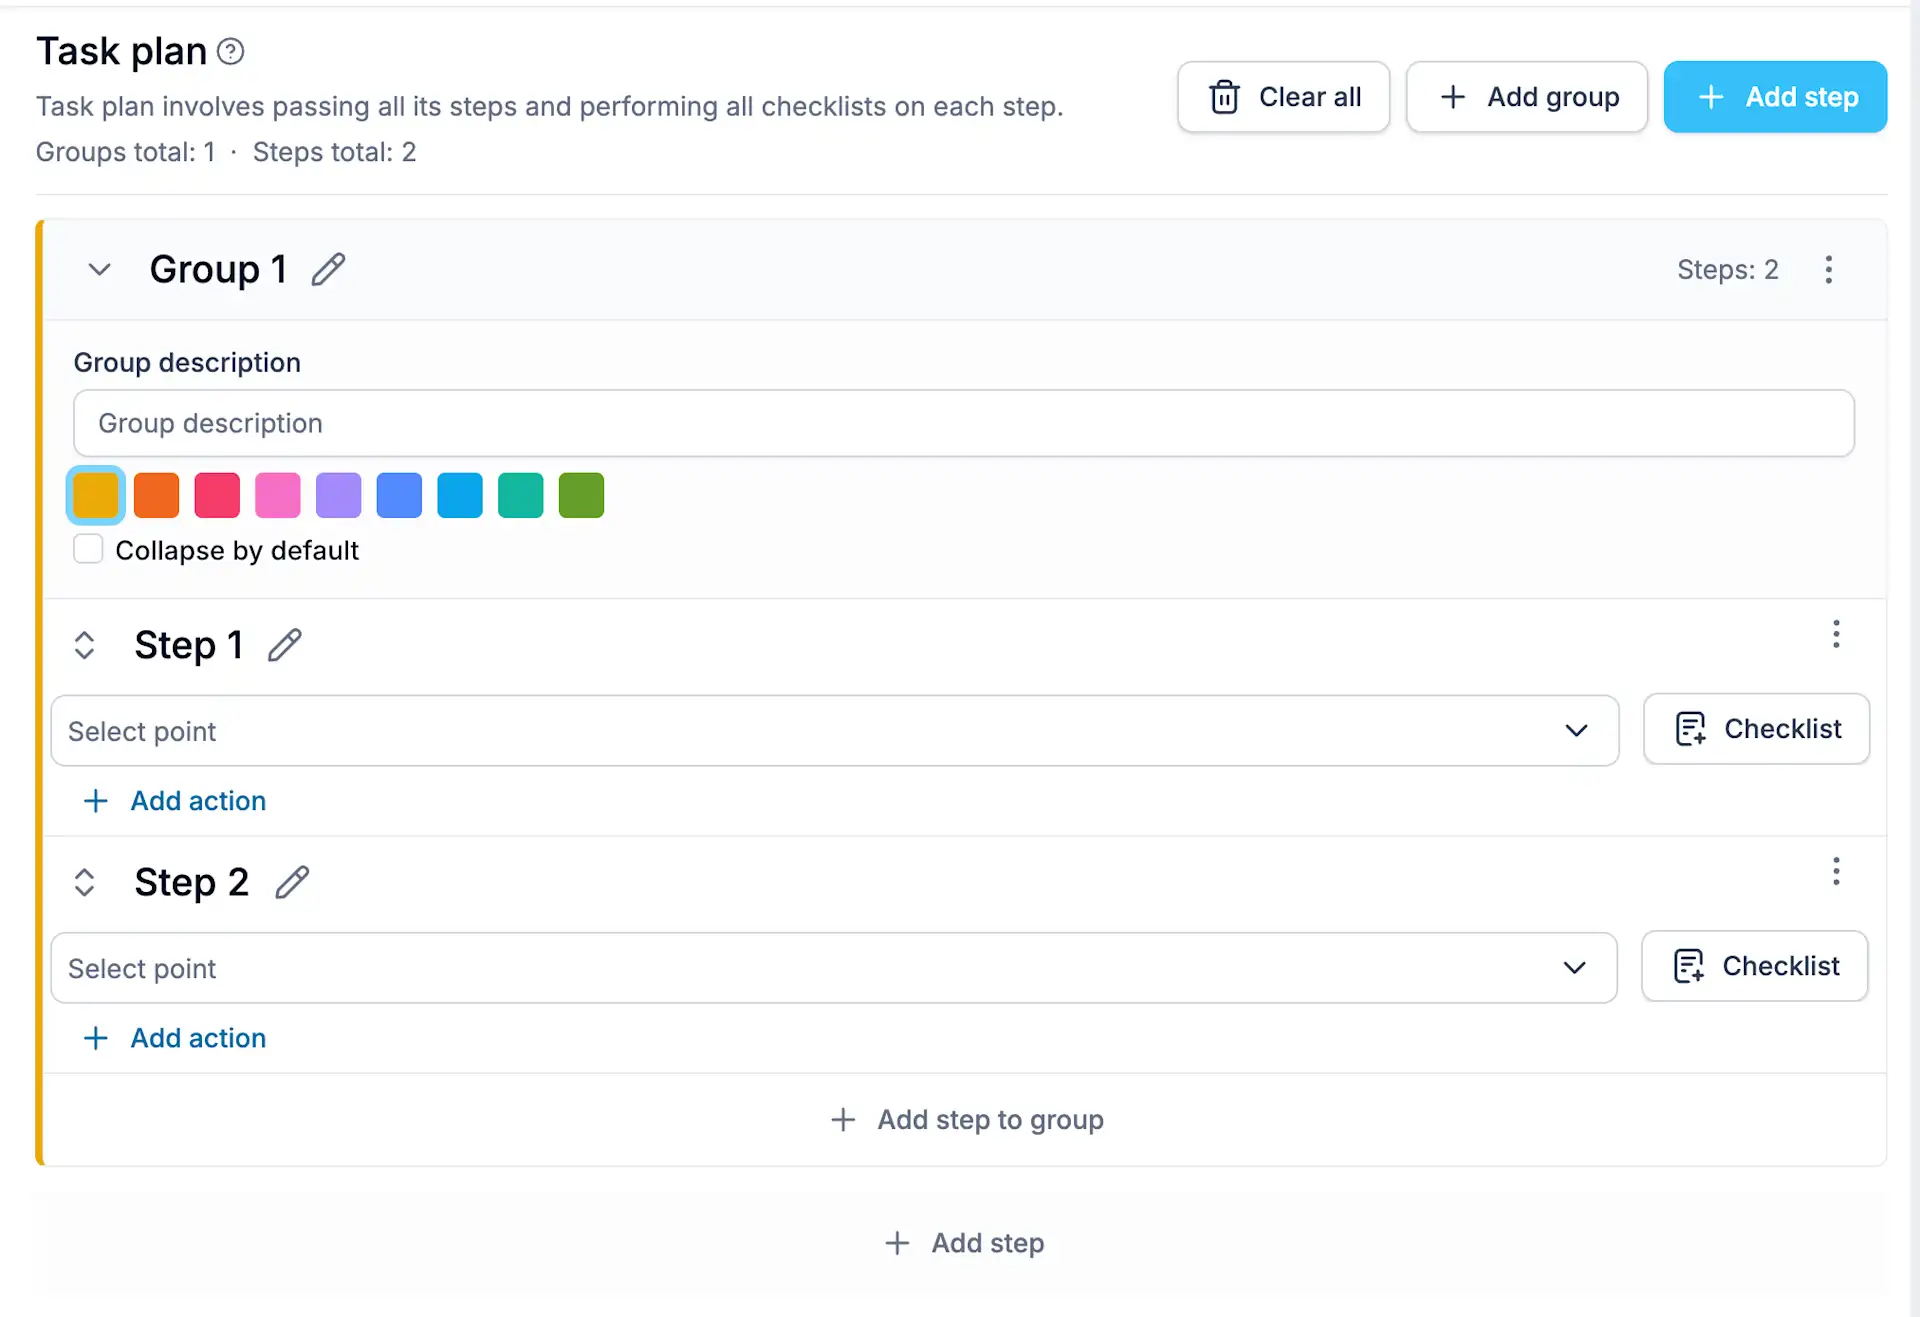The height and width of the screenshot is (1317, 1920).
Task: Select the royal blue group color swatch
Action: (x=399, y=495)
